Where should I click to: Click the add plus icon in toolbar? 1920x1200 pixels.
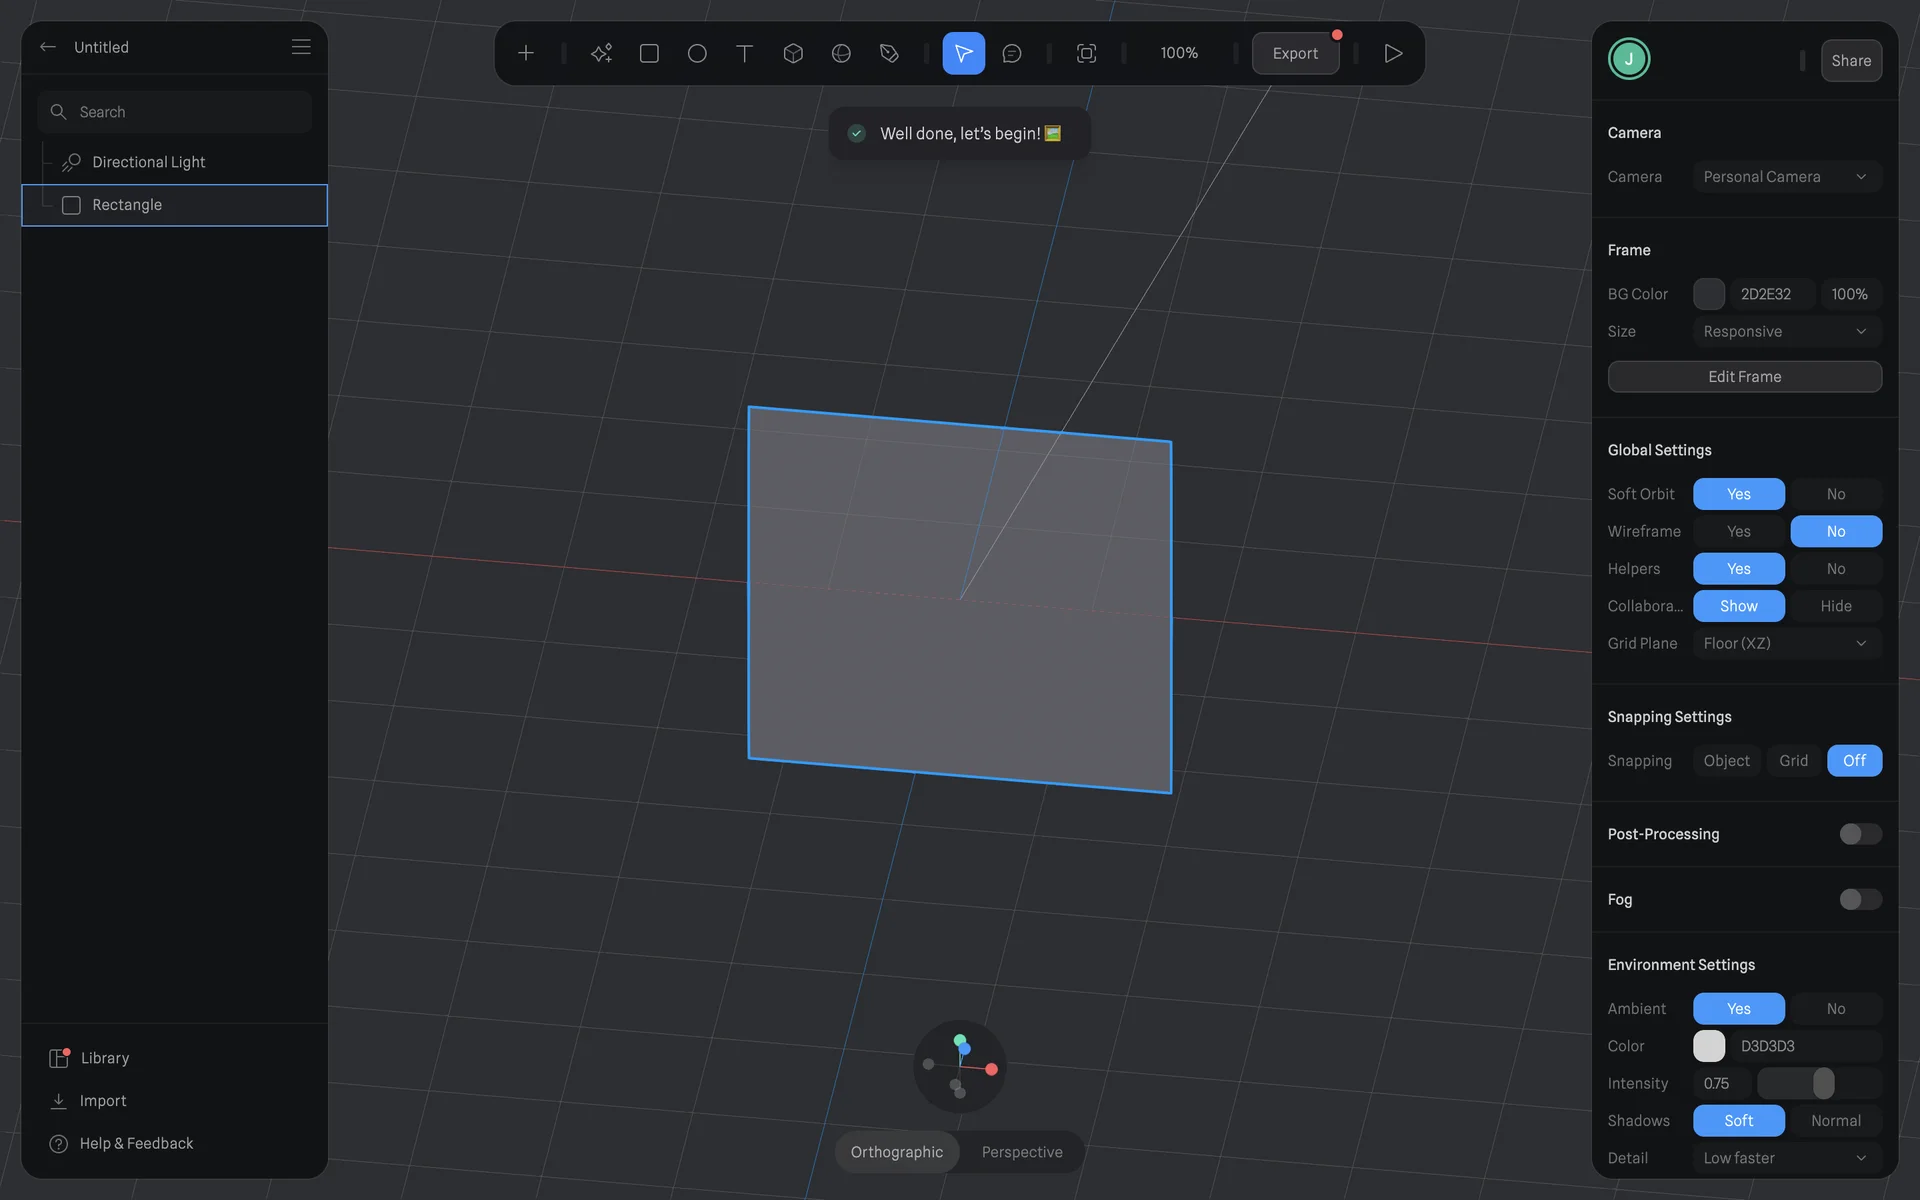(526, 53)
